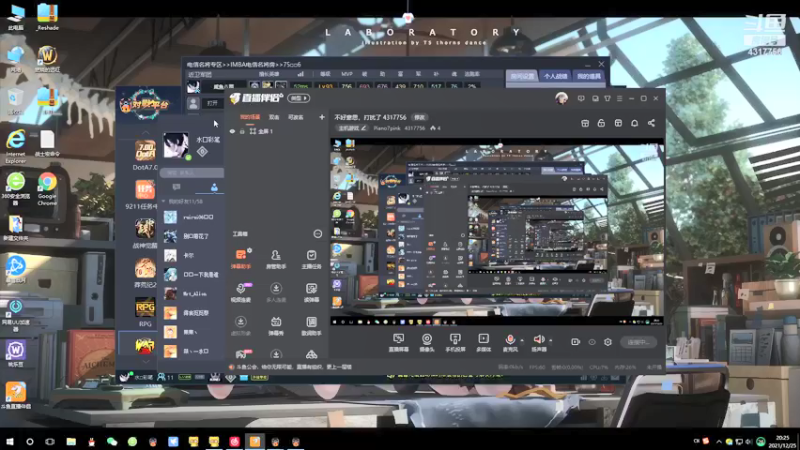This screenshot has width=800, height=450.
Task: Open WeChat from the taskbar
Action: tap(112, 441)
